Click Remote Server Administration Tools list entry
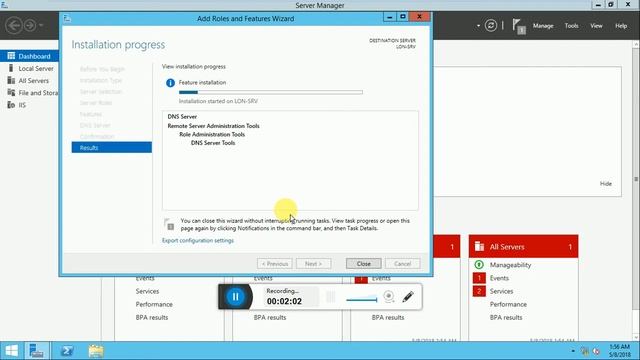Image resolution: width=640 pixels, height=360 pixels. pyautogui.click(x=213, y=126)
